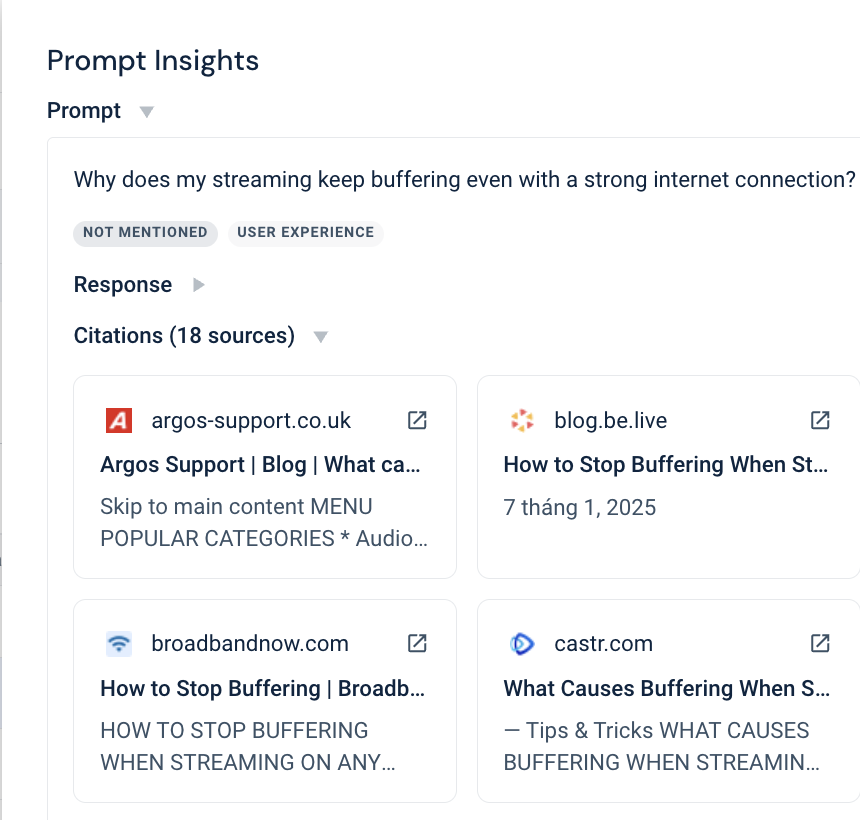Click the castr.com play-button favicon
The width and height of the screenshot is (860, 820).
click(521, 643)
